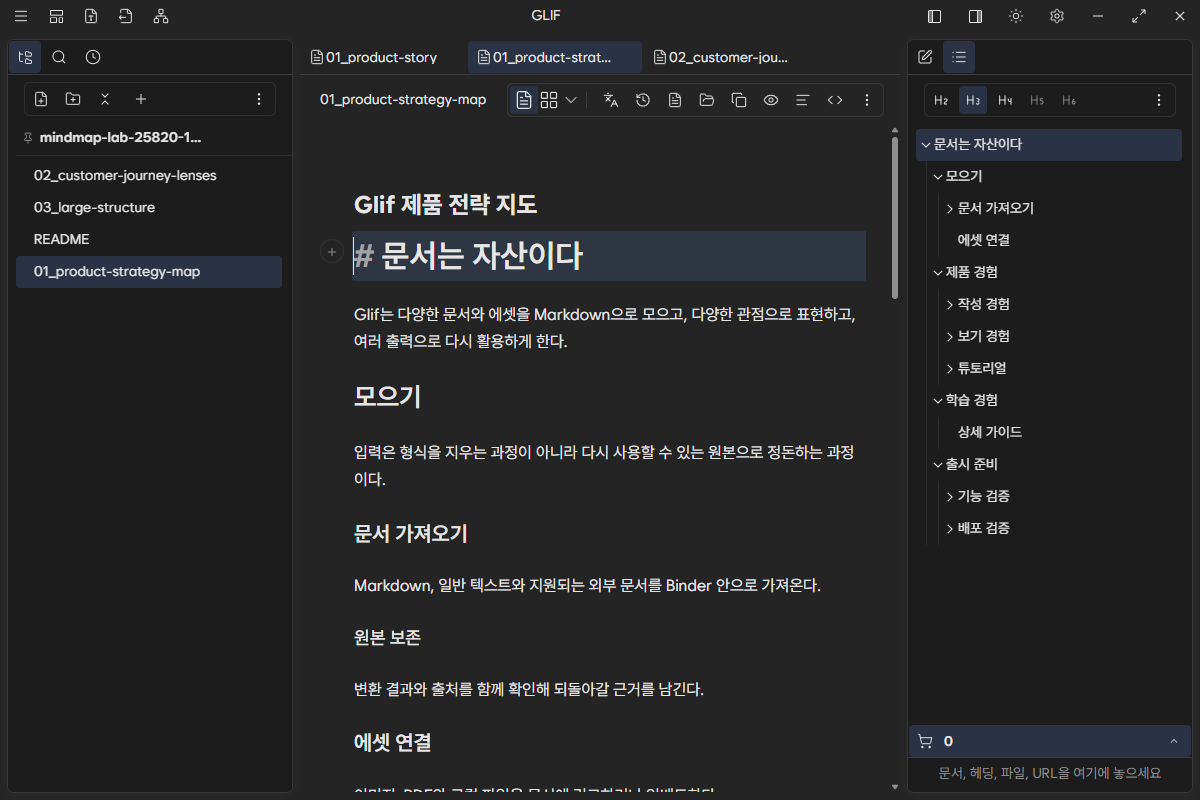
Task: Collapse '문서는 자산이다' outline node
Action: tap(925, 144)
